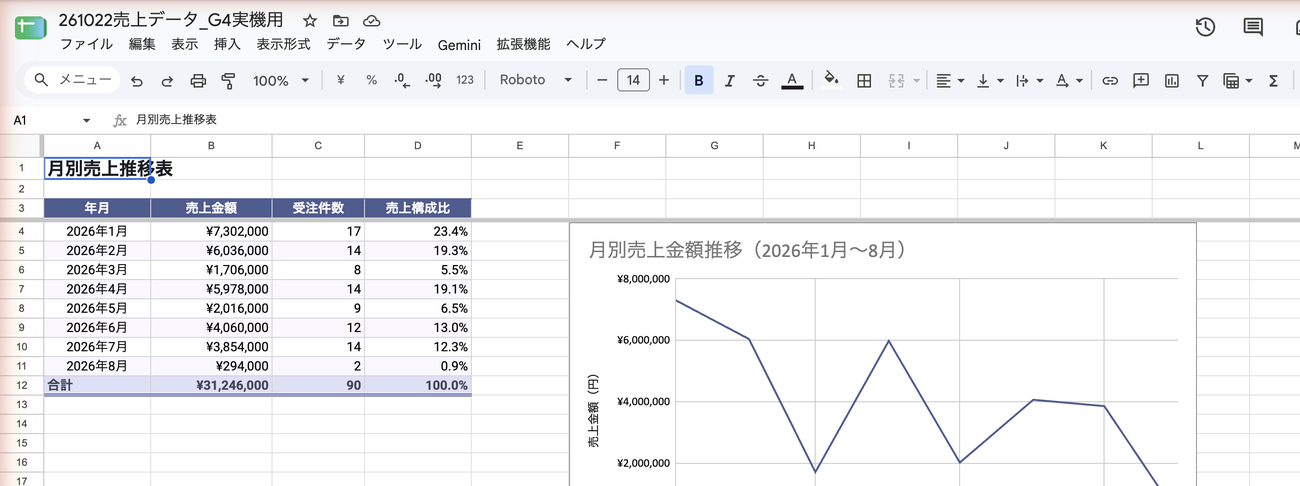The image size is (1300, 486).
Task: Click the move to folder icon
Action: click(x=341, y=21)
